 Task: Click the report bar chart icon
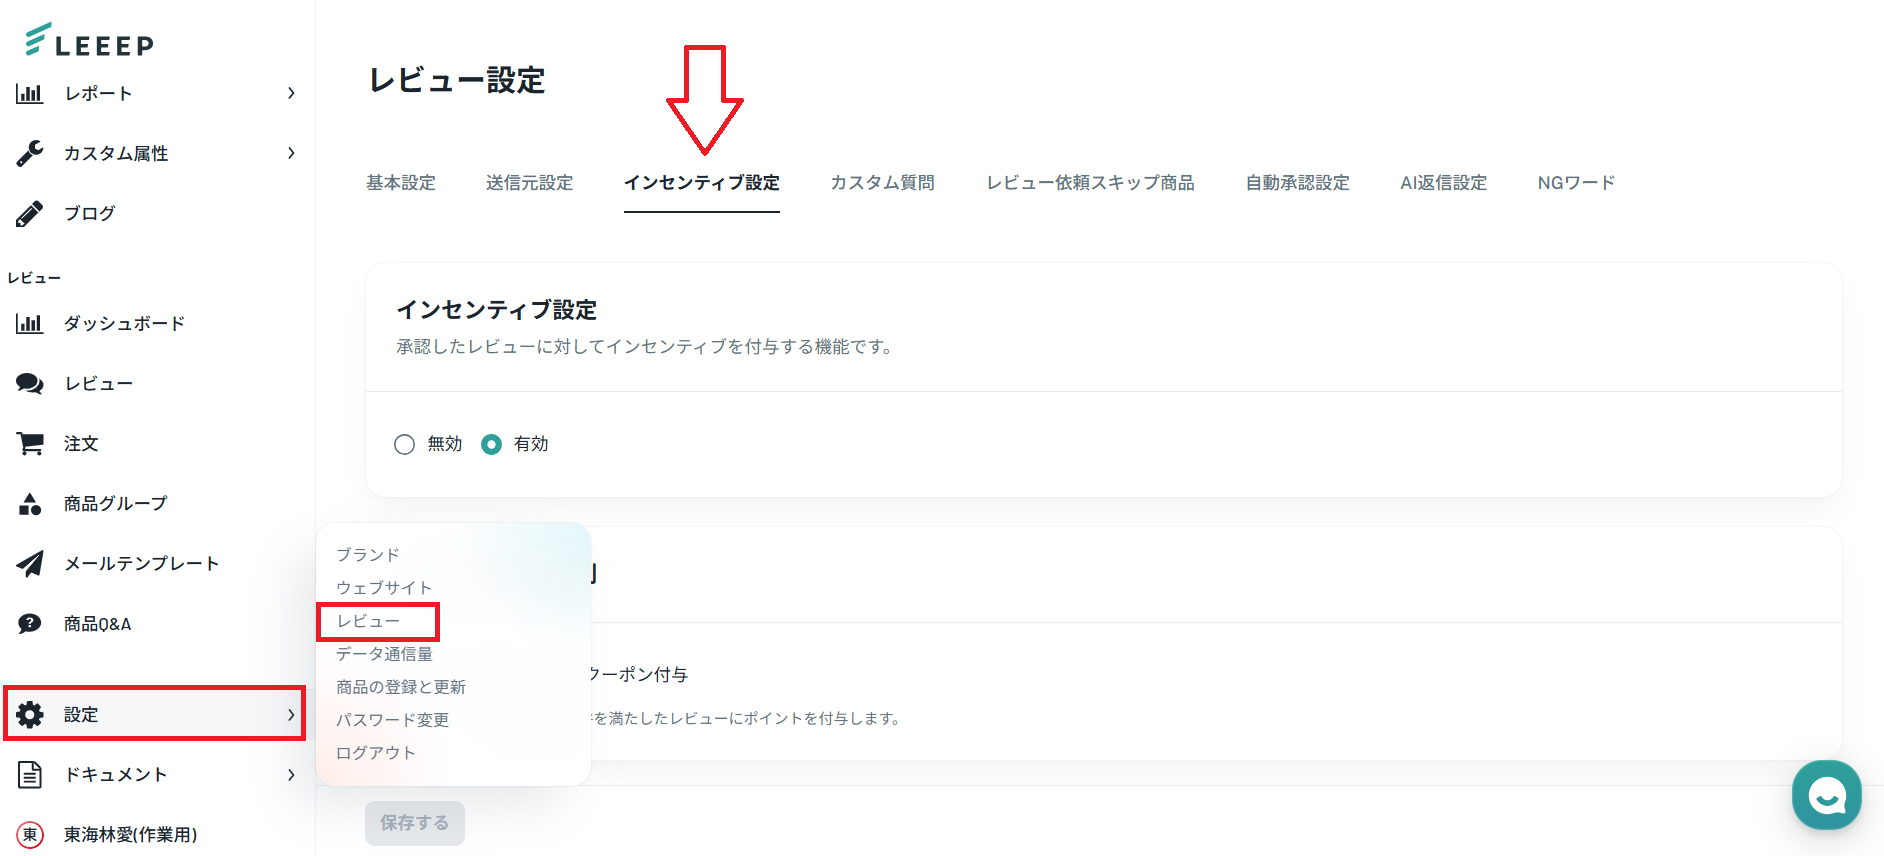pos(30,93)
